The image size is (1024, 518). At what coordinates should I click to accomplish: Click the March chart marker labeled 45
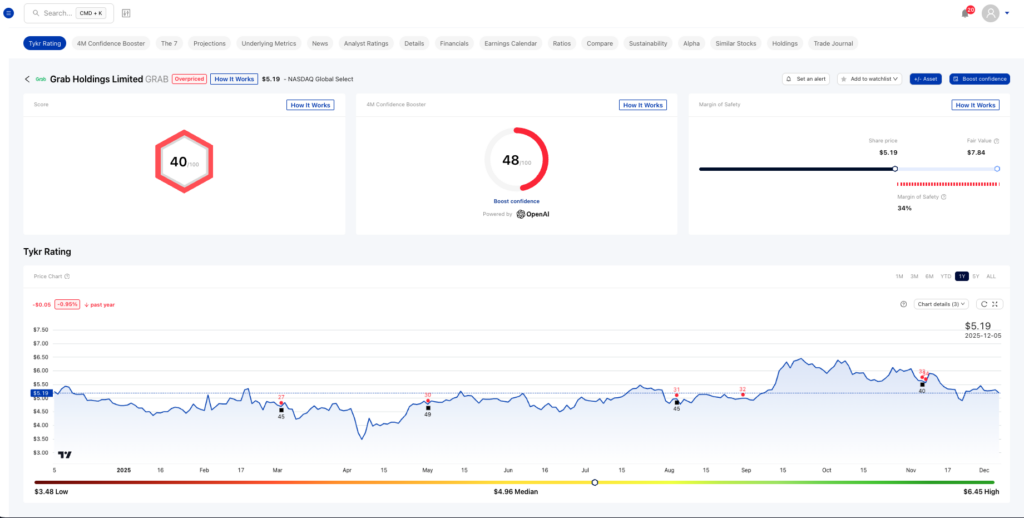click(281, 410)
